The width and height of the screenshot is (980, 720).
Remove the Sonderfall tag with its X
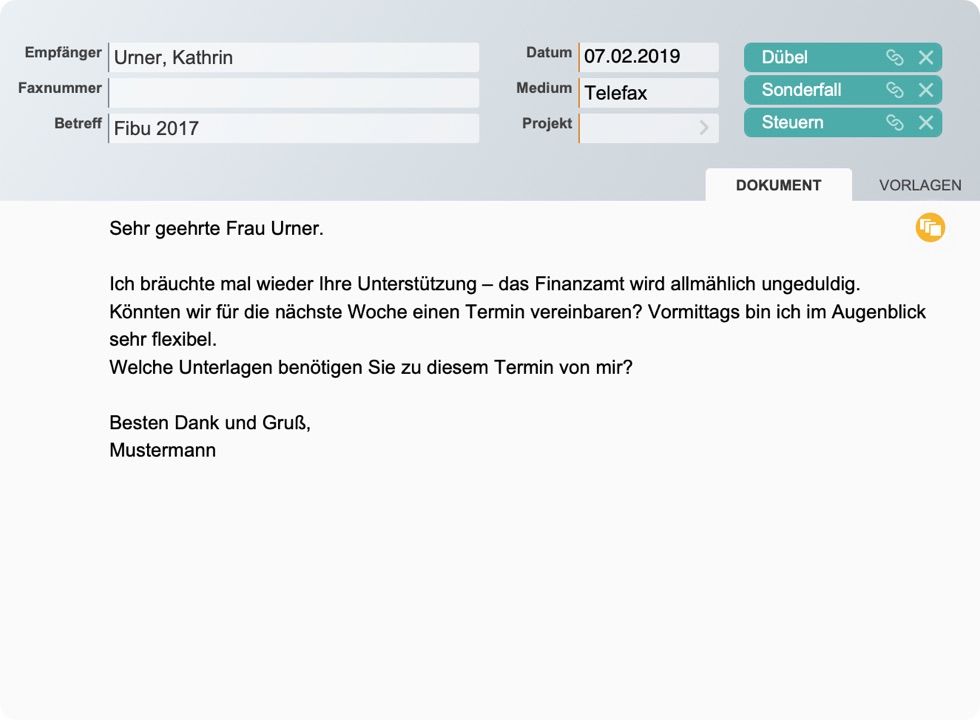[x=926, y=90]
